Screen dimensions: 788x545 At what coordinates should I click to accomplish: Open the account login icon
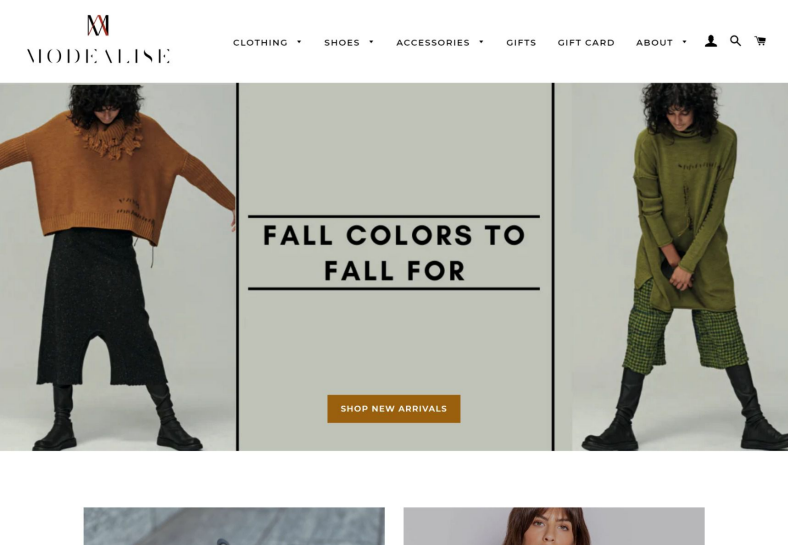tap(711, 41)
